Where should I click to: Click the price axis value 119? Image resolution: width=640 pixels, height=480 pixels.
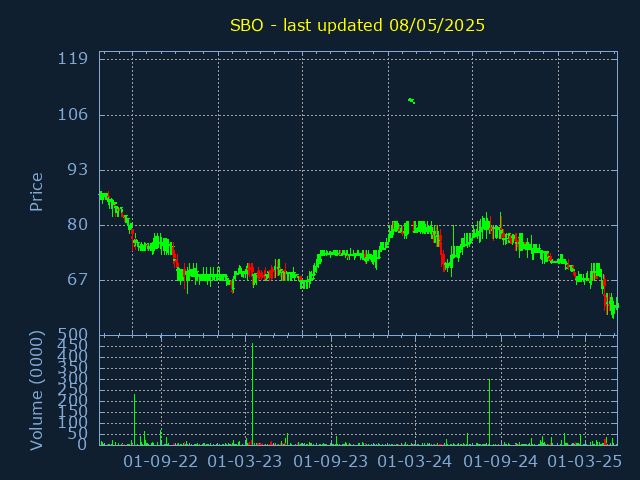click(73, 59)
